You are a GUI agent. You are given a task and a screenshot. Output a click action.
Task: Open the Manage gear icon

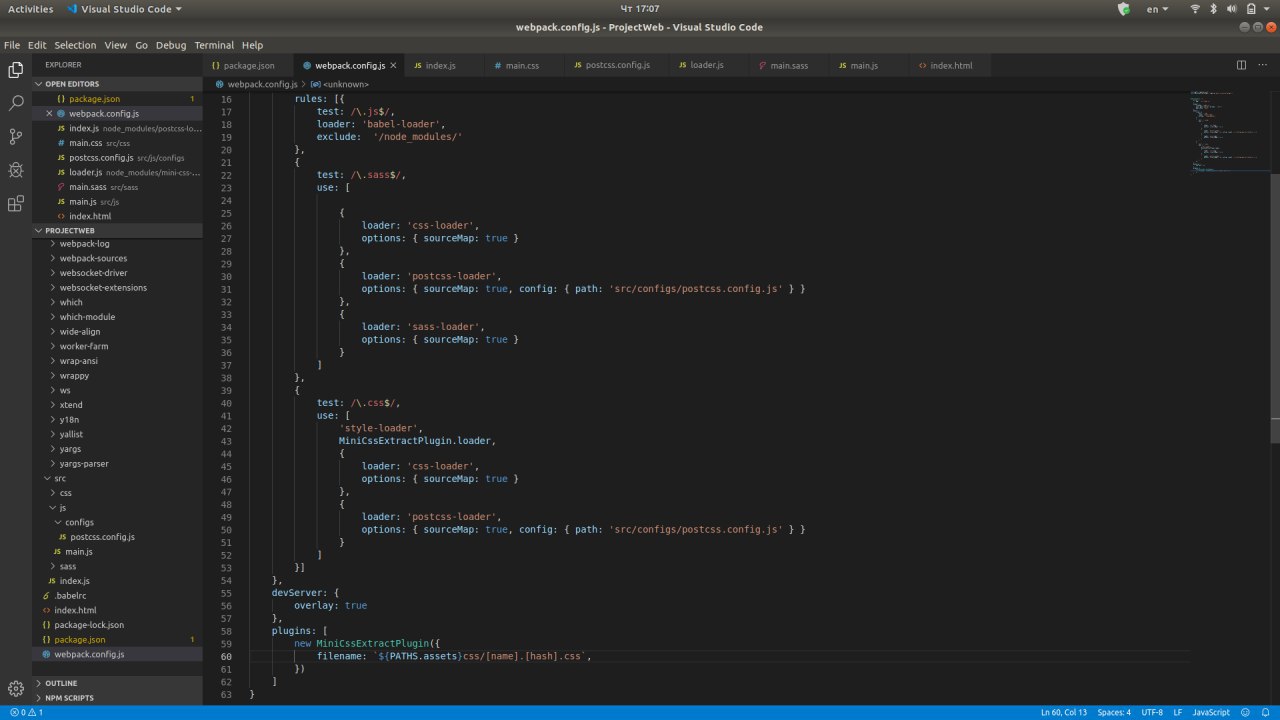[16, 688]
